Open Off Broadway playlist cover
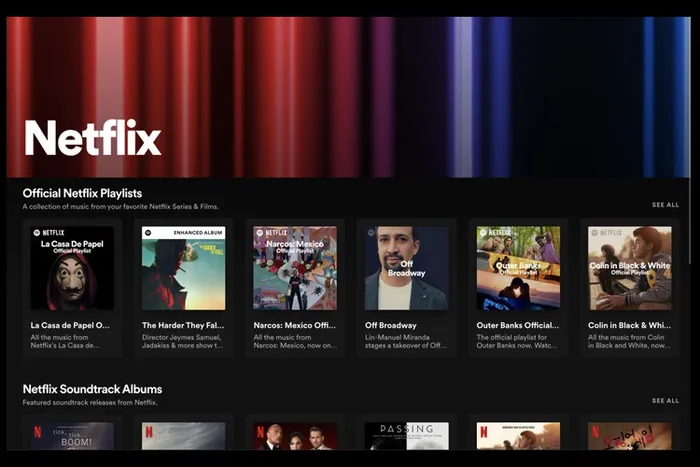The width and height of the screenshot is (700, 467). (407, 268)
